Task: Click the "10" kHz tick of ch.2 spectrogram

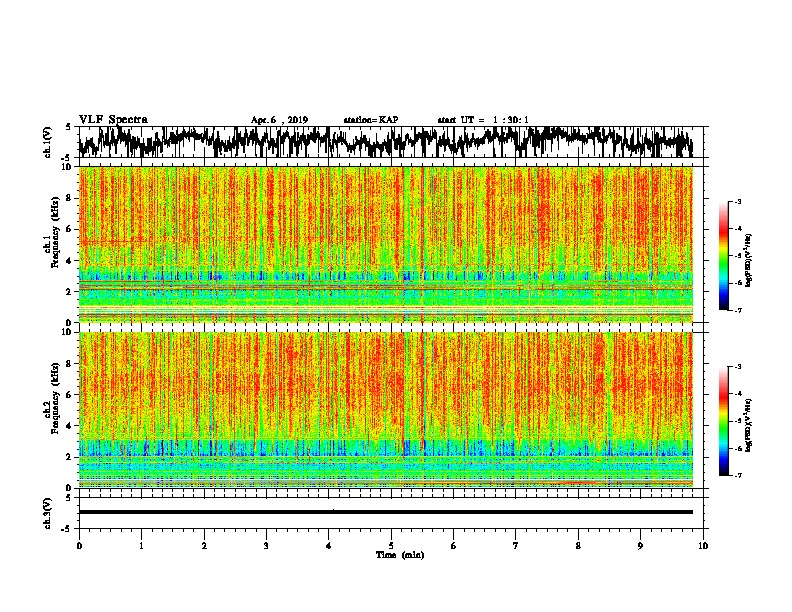Action: [x=68, y=332]
